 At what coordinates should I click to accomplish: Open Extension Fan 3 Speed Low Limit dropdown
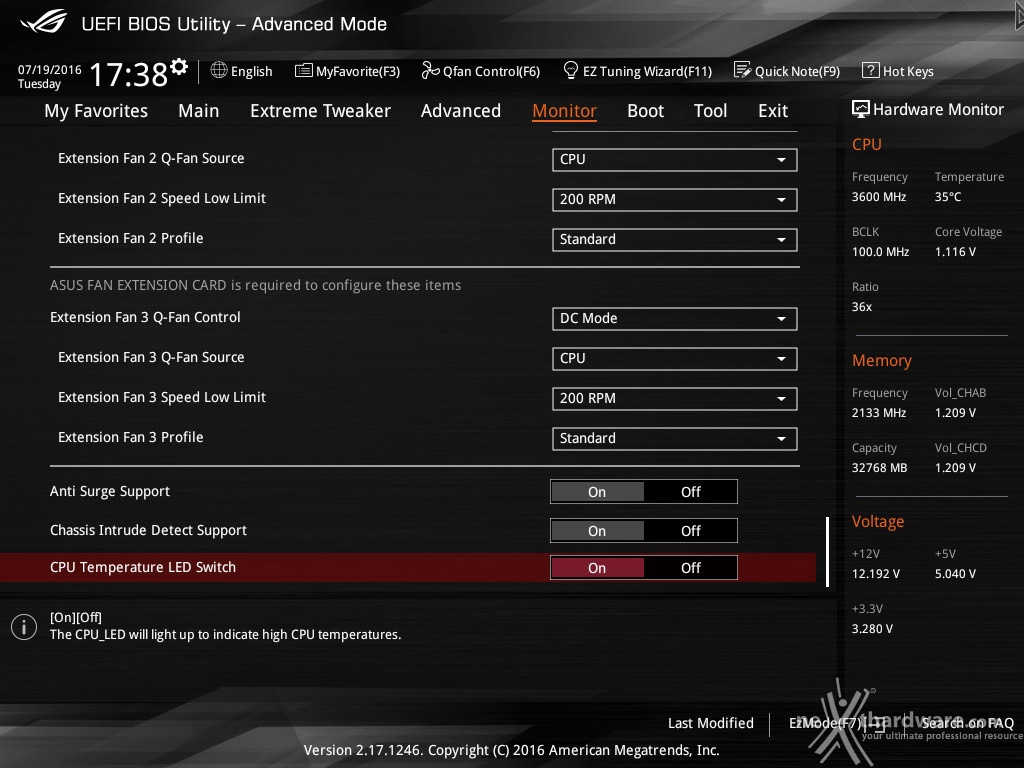point(674,398)
